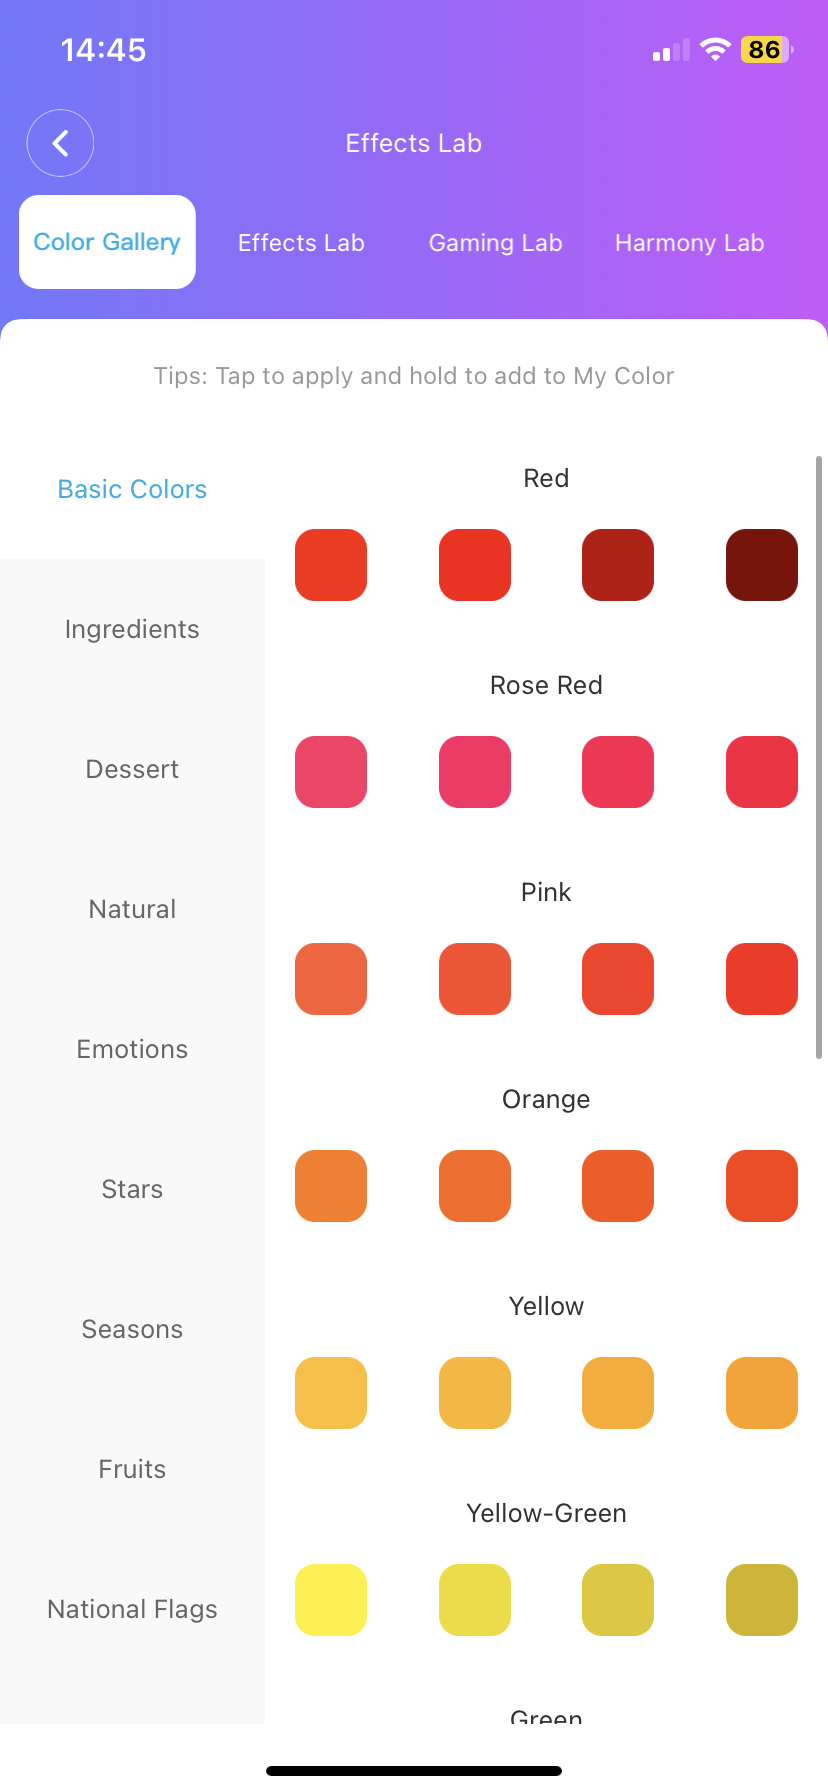The image size is (828, 1792).
Task: Tap the last Yellow color swatch
Action: (762, 1393)
